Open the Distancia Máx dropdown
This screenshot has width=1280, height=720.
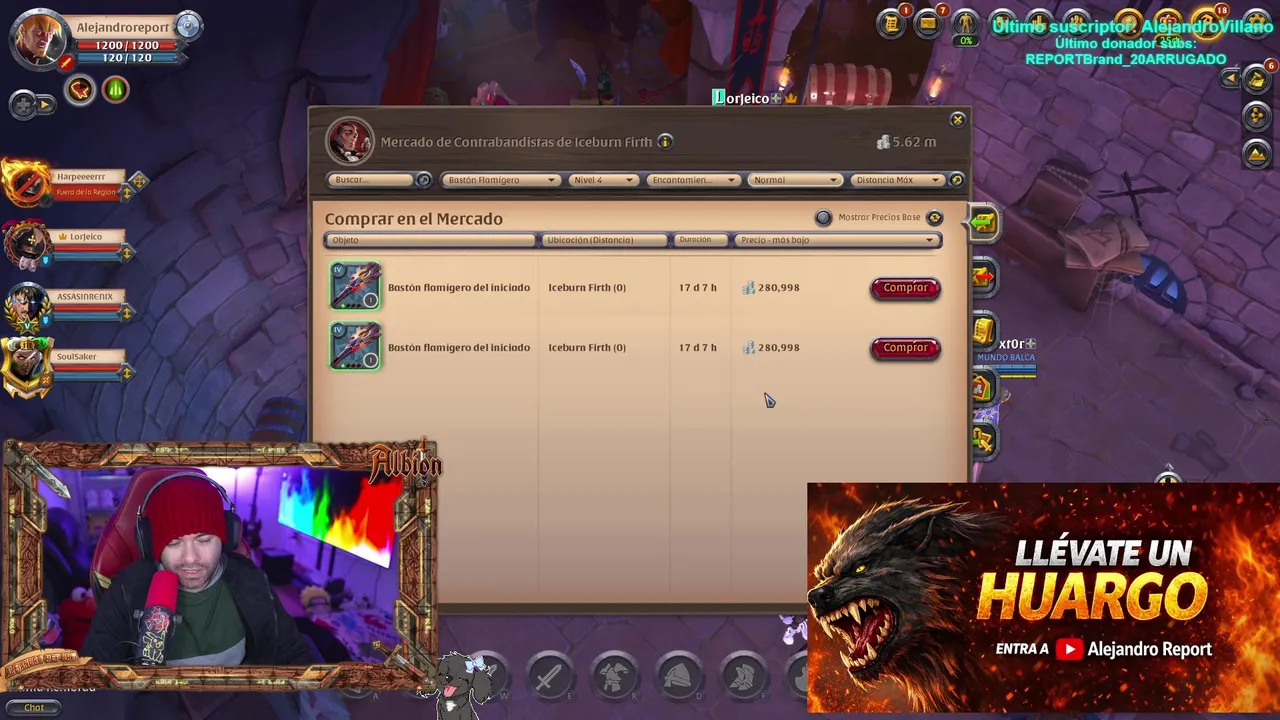pyautogui.click(x=897, y=180)
